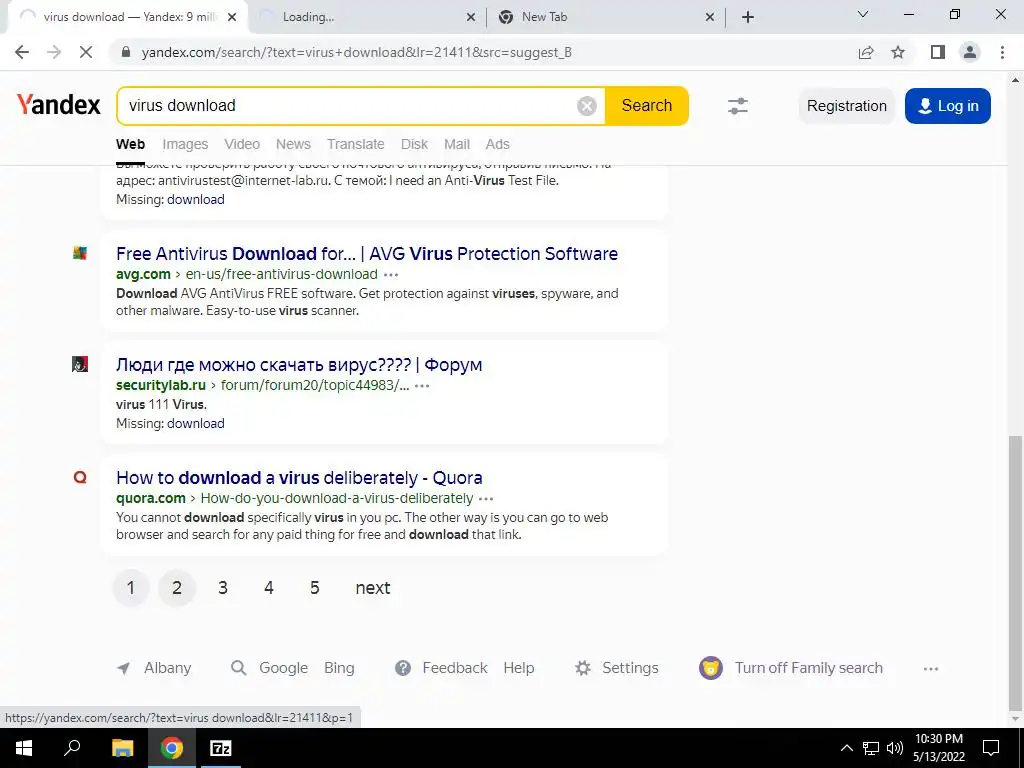Open Windows taskbar search

pyautogui.click(x=72, y=748)
